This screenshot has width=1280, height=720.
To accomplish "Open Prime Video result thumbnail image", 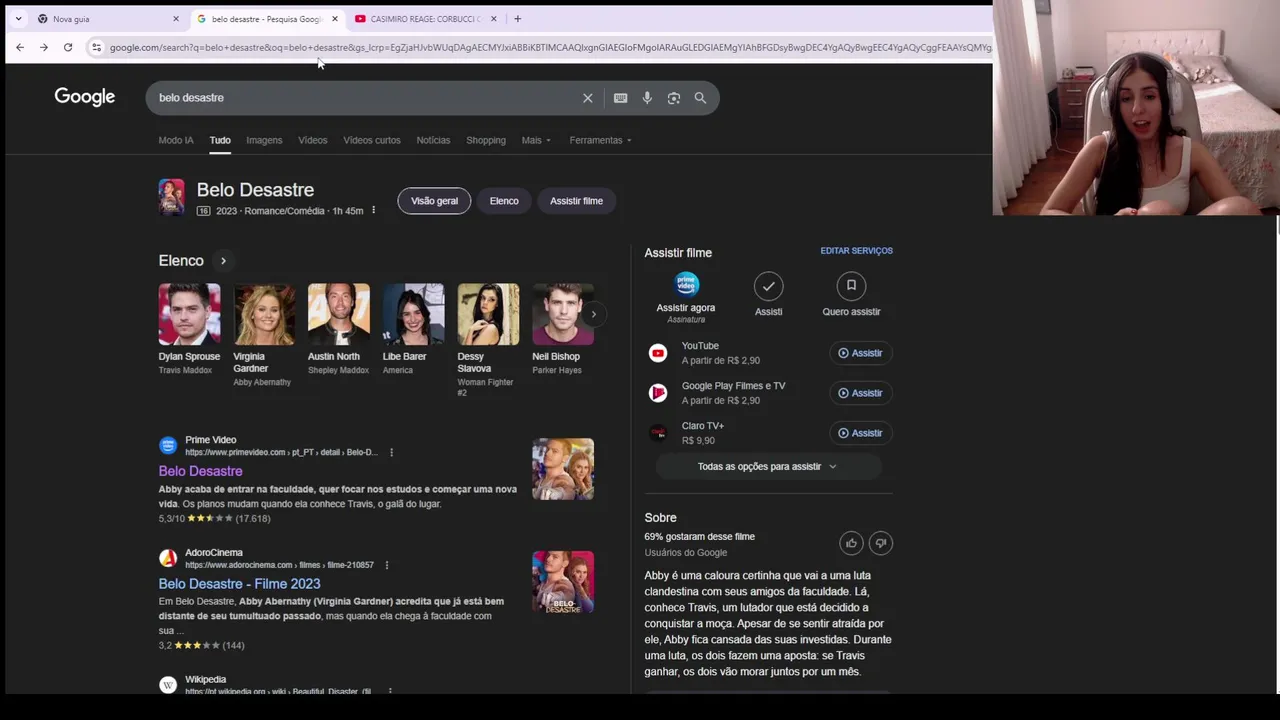I will [563, 469].
